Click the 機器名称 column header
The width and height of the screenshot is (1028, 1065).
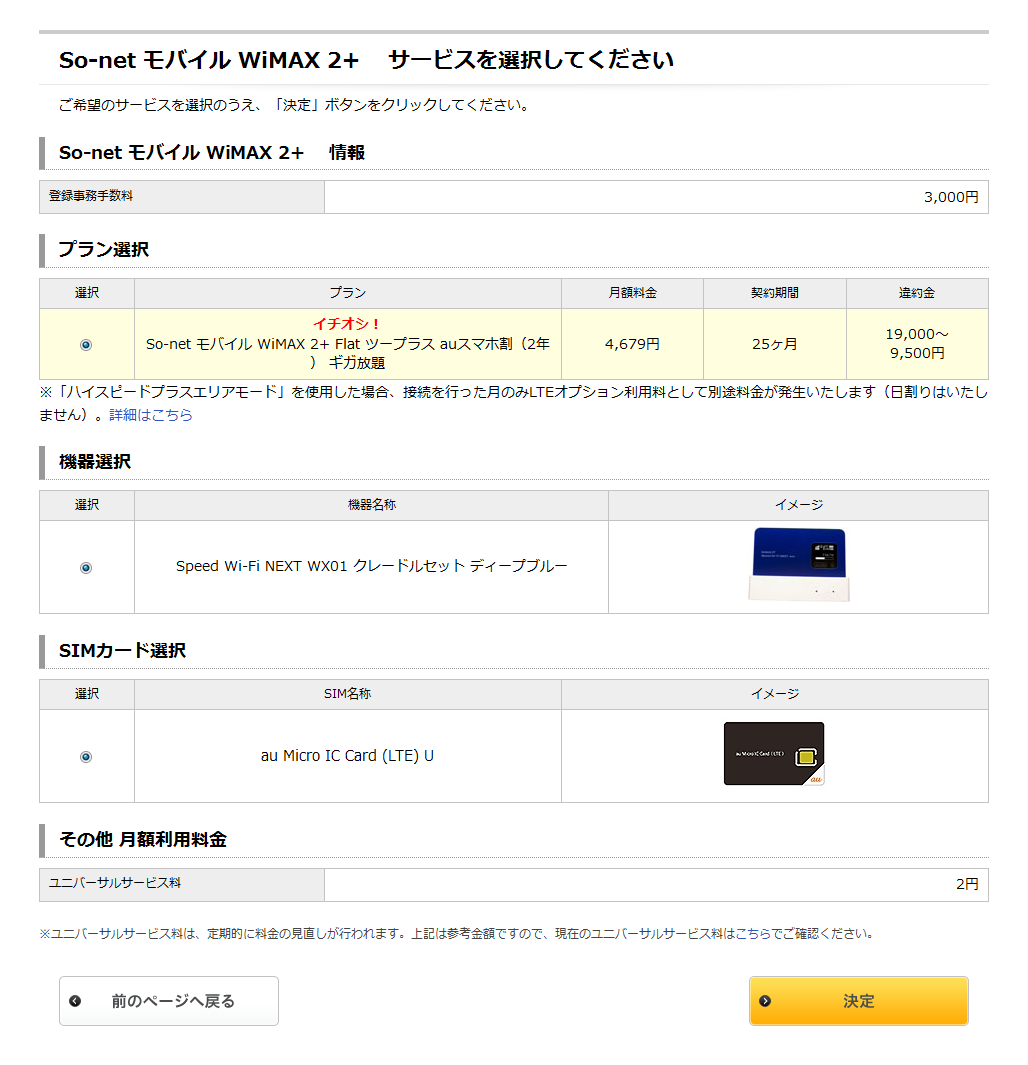pyautogui.click(x=371, y=505)
